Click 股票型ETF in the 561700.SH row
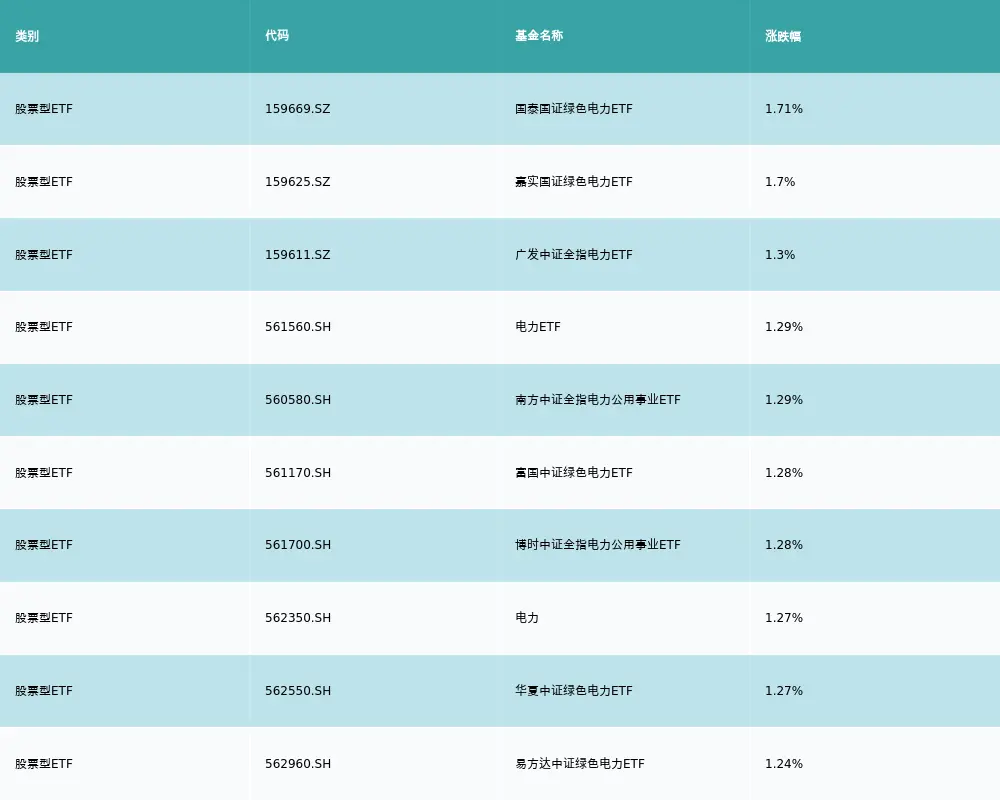 (44, 545)
